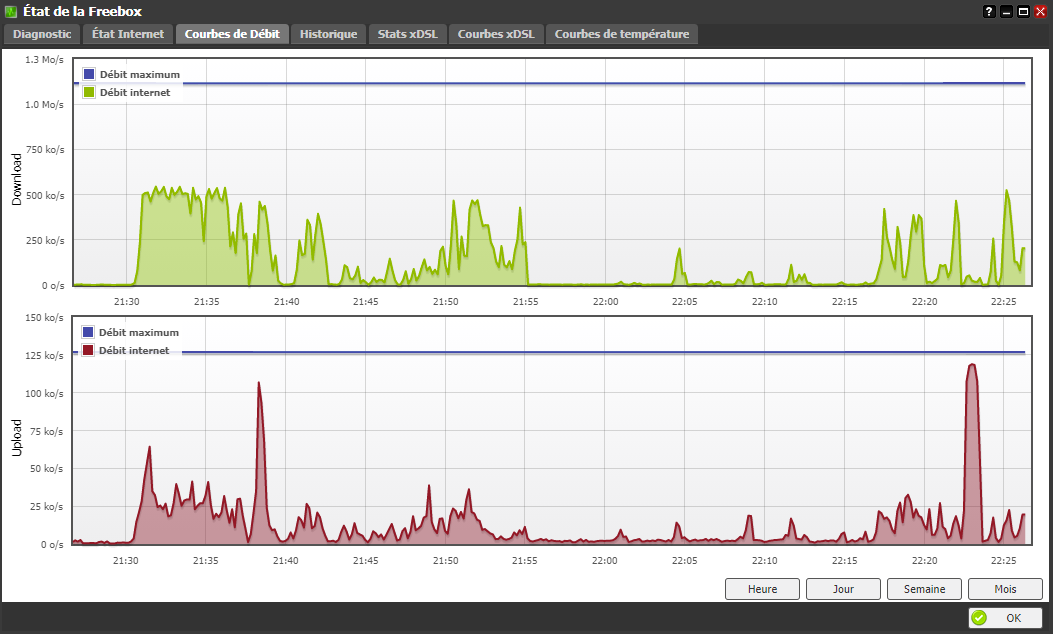Click blue Débit maximum swatch in Upload legend
The width and height of the screenshot is (1053, 634).
(x=88, y=332)
